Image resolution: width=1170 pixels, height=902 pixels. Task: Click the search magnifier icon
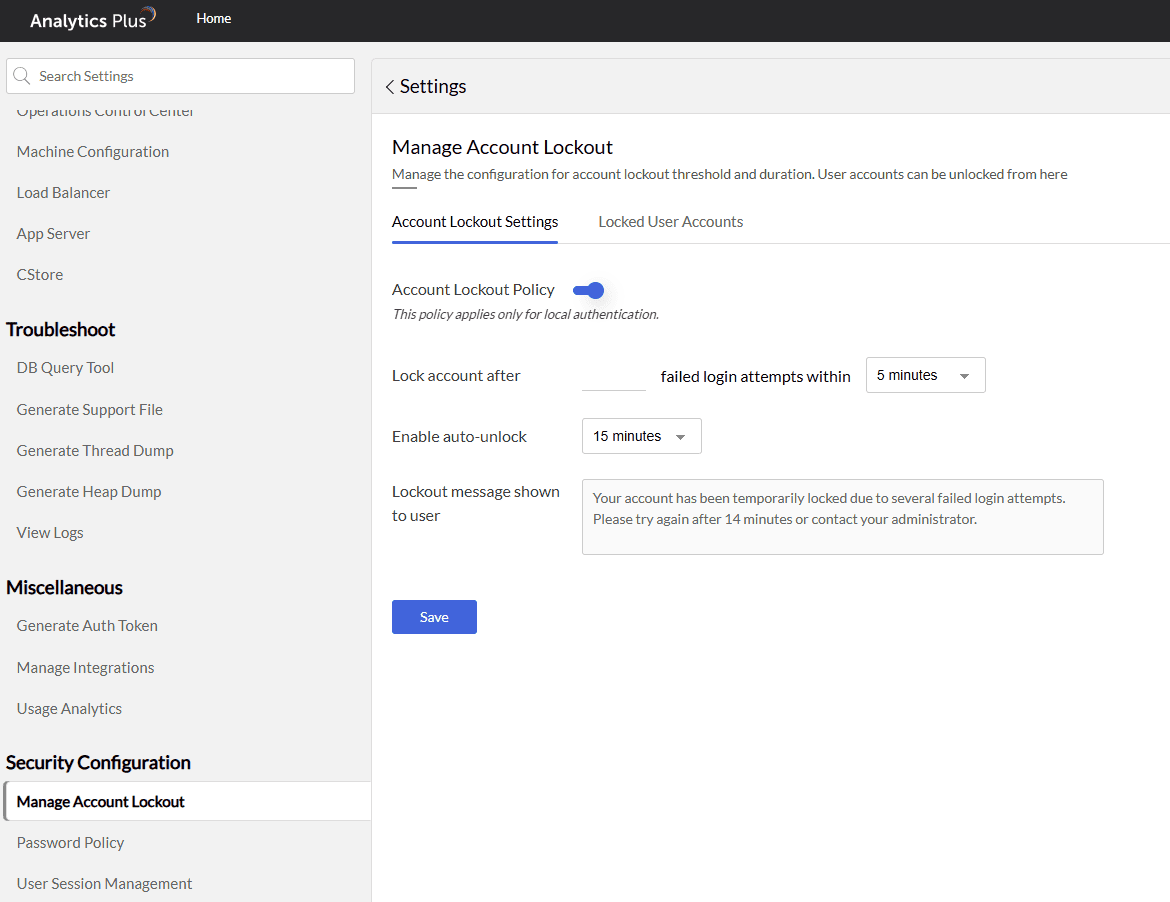pos(22,76)
